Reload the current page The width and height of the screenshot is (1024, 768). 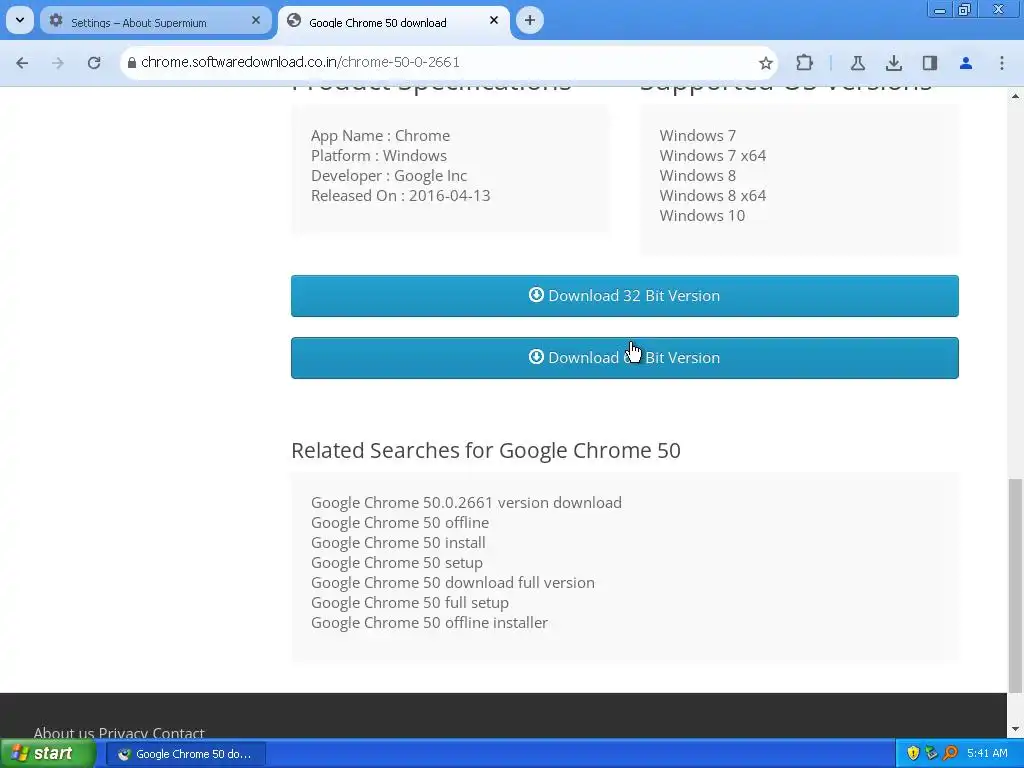click(x=94, y=63)
